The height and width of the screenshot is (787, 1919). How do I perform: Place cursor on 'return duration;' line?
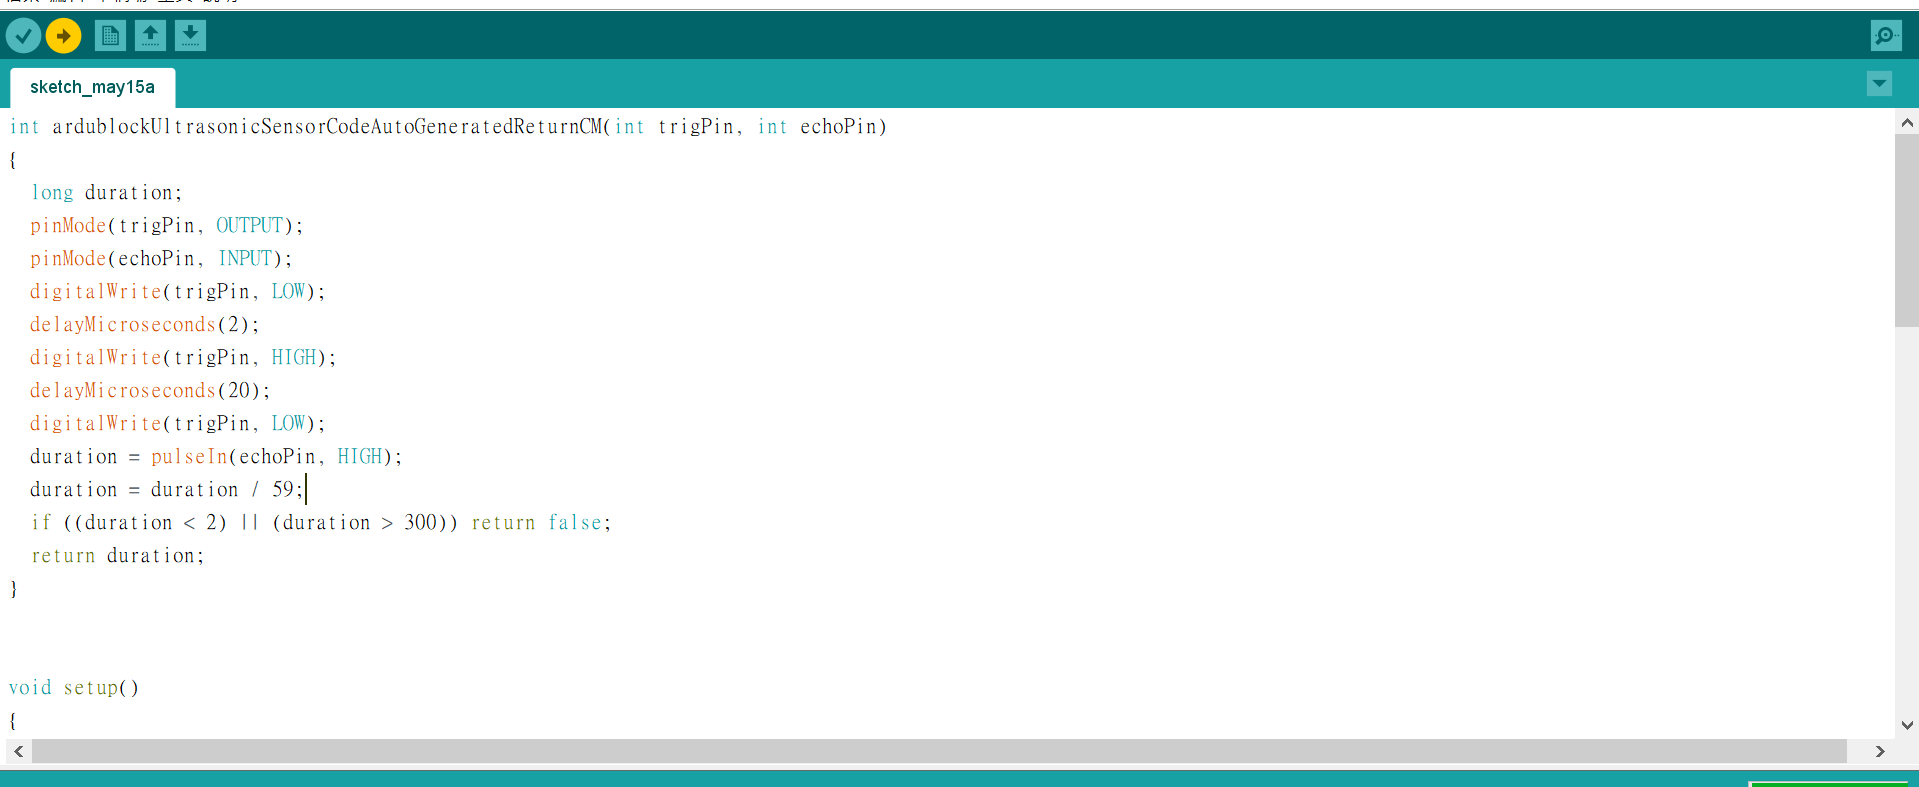(117, 556)
